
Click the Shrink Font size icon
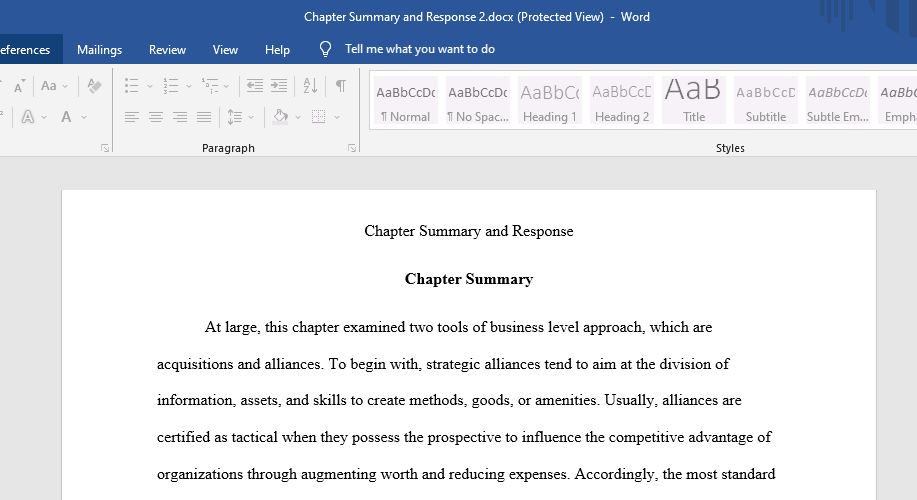pyautogui.click(x=19, y=87)
